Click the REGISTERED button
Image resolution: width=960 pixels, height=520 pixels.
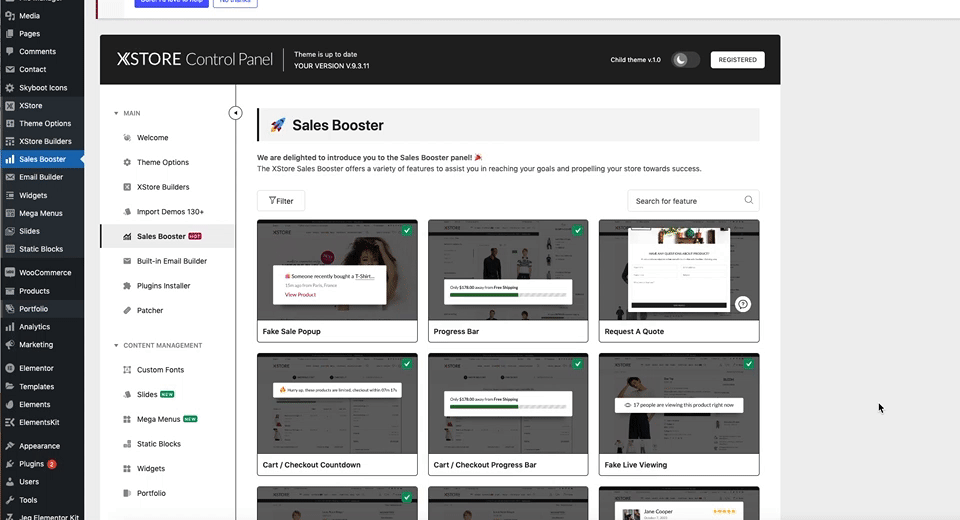737,60
